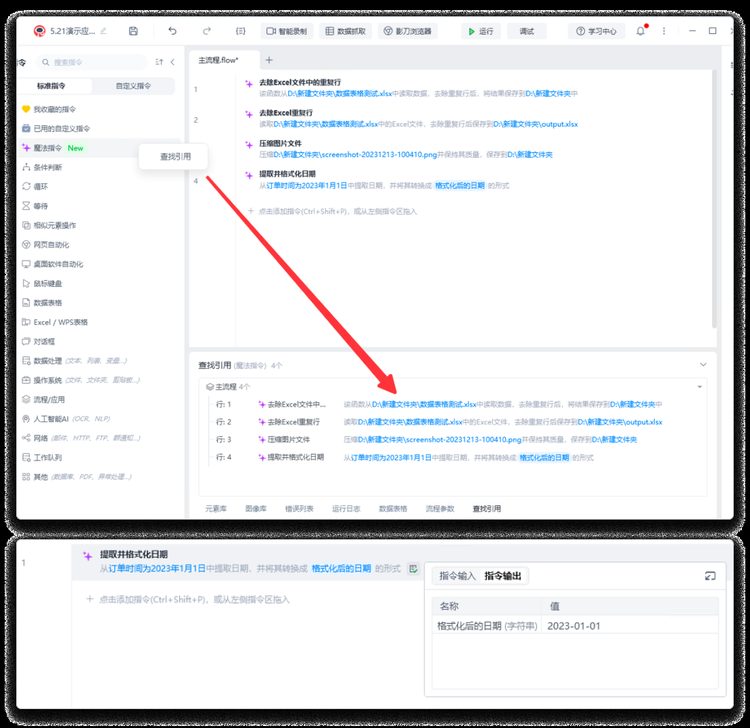750x728 pixels.
Task: Expand the 人工智能AI category
Action: 66,419
